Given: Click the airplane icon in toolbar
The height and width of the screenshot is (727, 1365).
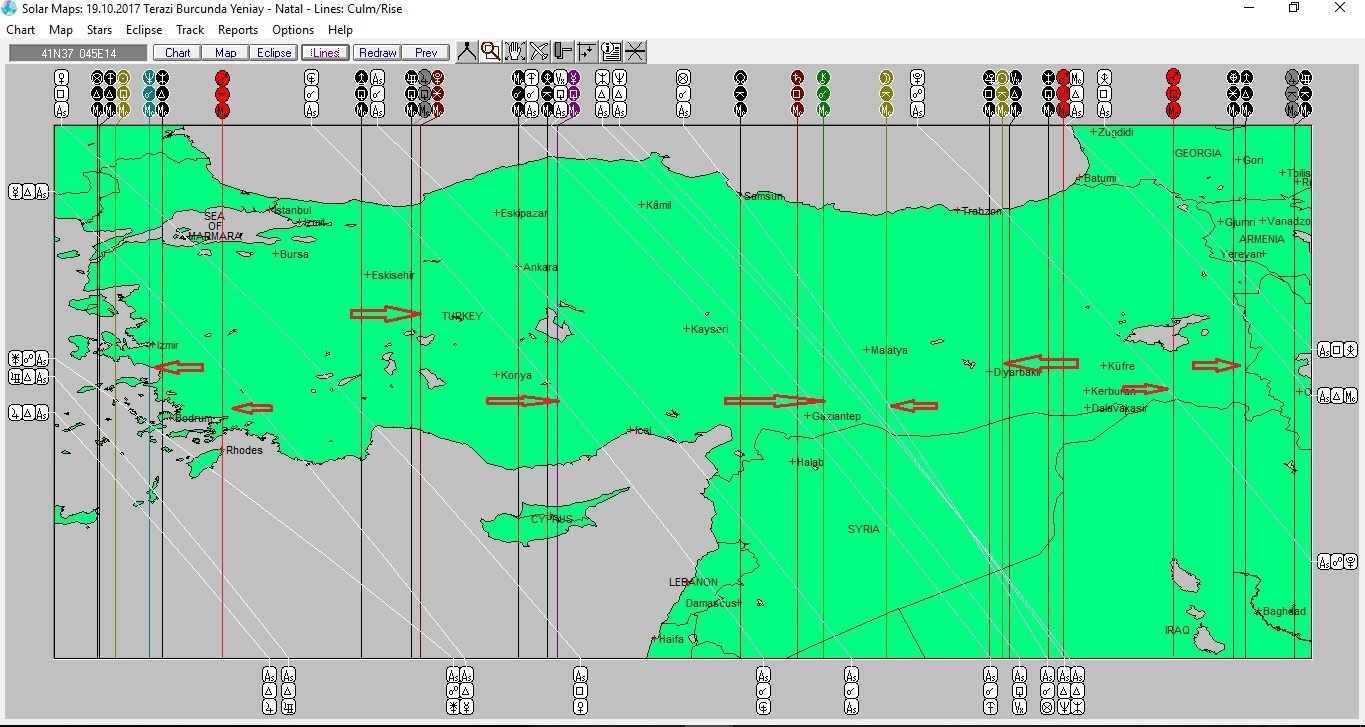Looking at the screenshot, I should [x=539, y=52].
